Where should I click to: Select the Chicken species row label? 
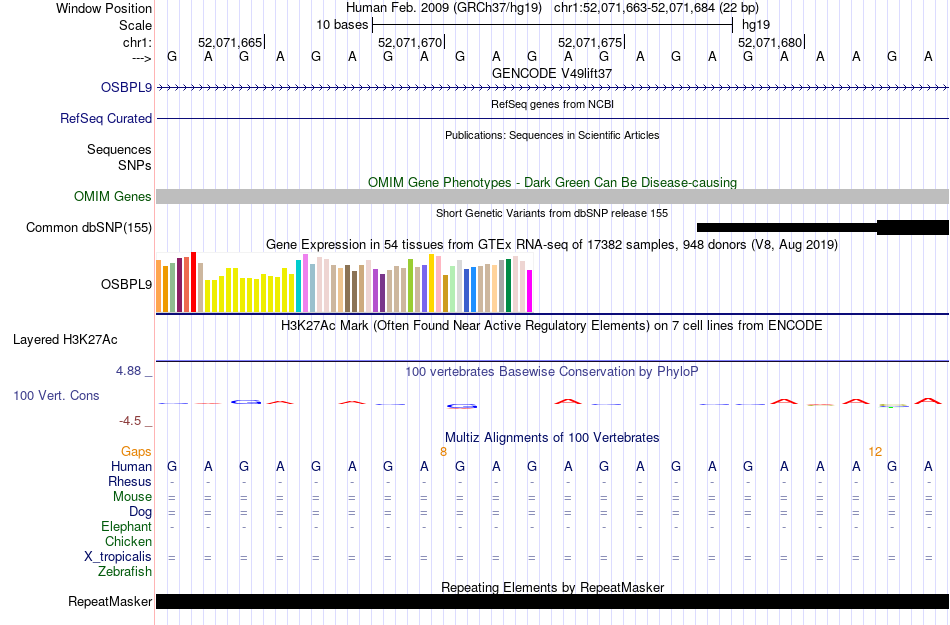[x=128, y=541]
